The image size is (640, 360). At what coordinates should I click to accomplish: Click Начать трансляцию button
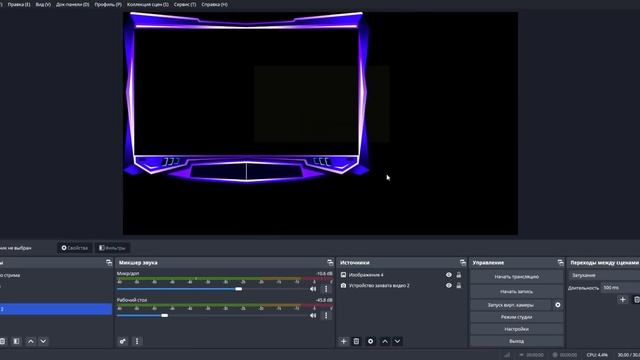(x=517, y=277)
